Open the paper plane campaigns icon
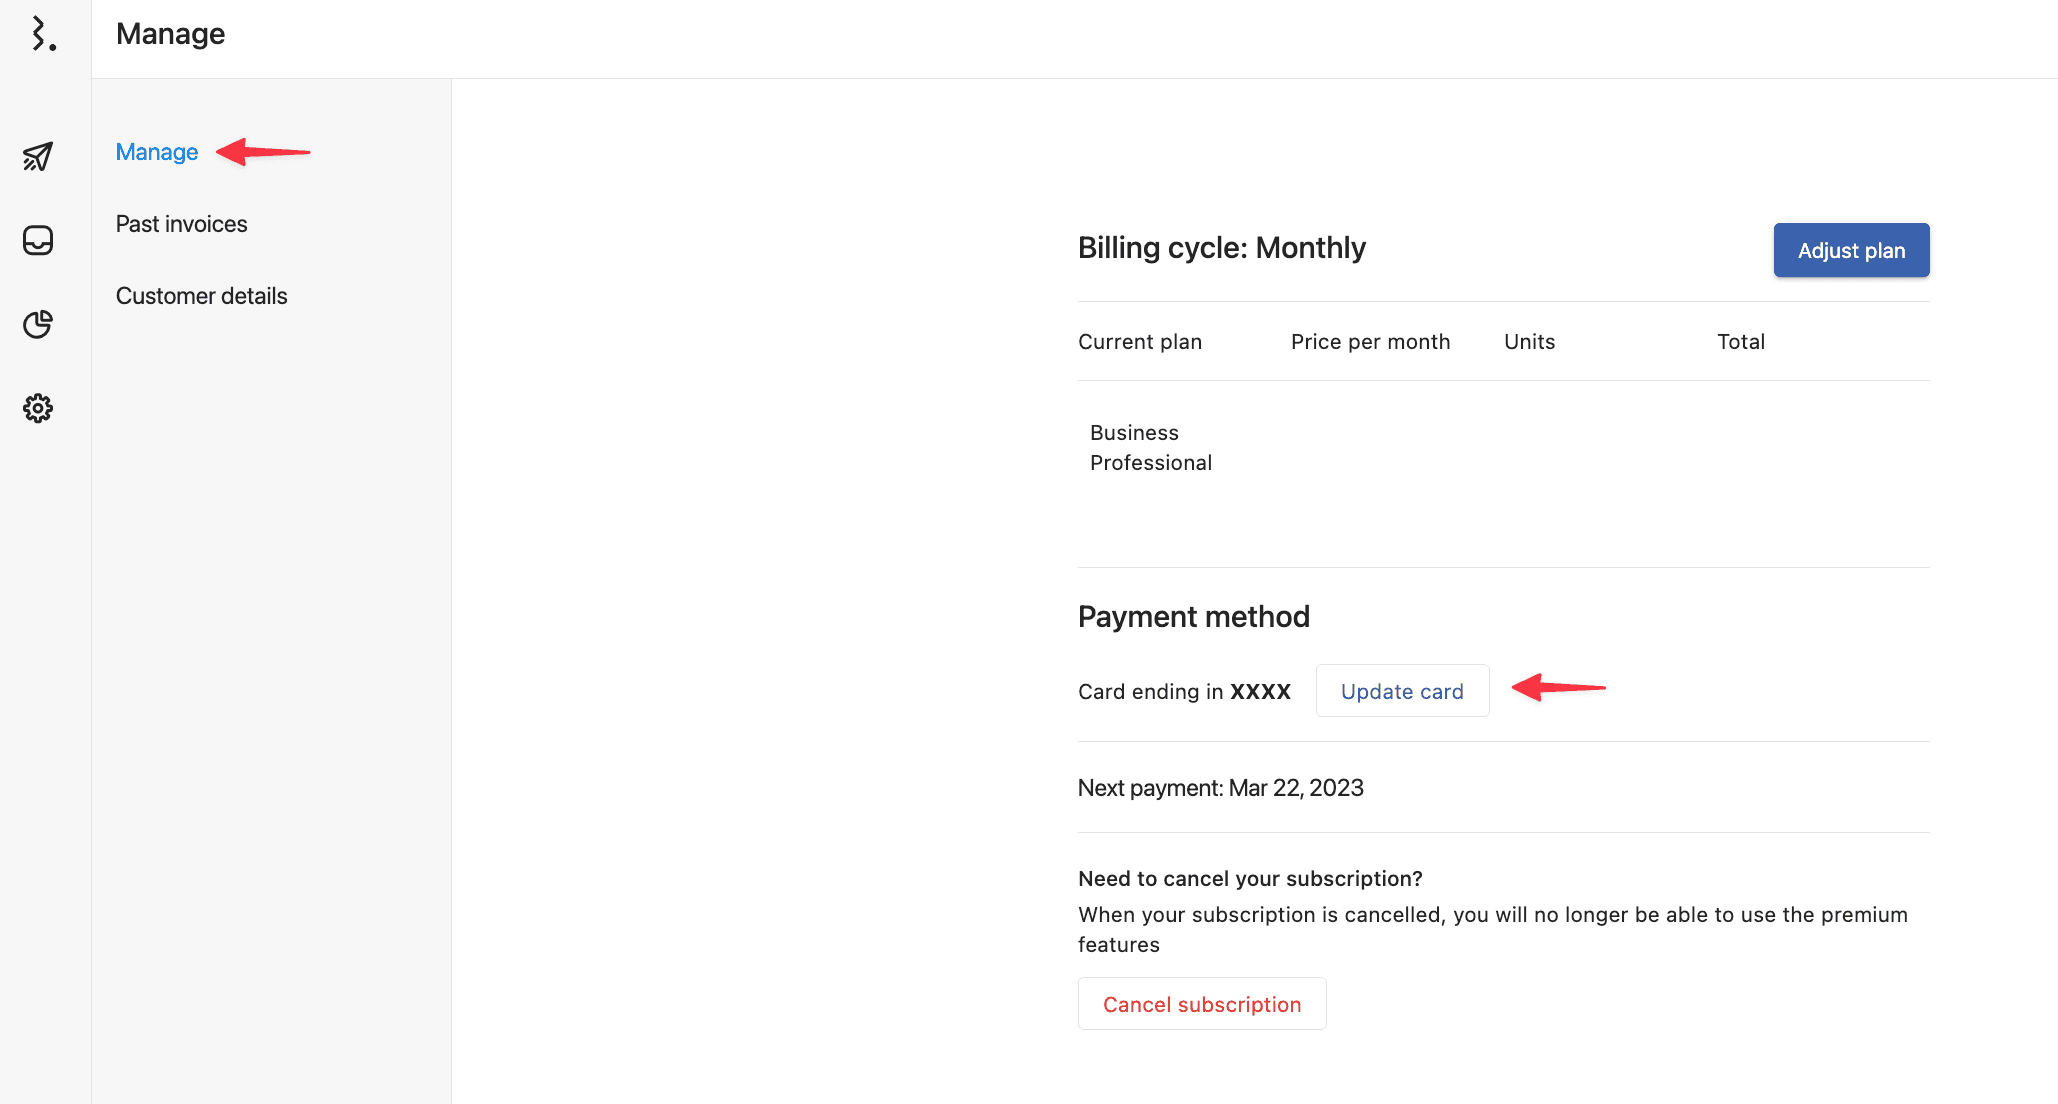 coord(38,156)
